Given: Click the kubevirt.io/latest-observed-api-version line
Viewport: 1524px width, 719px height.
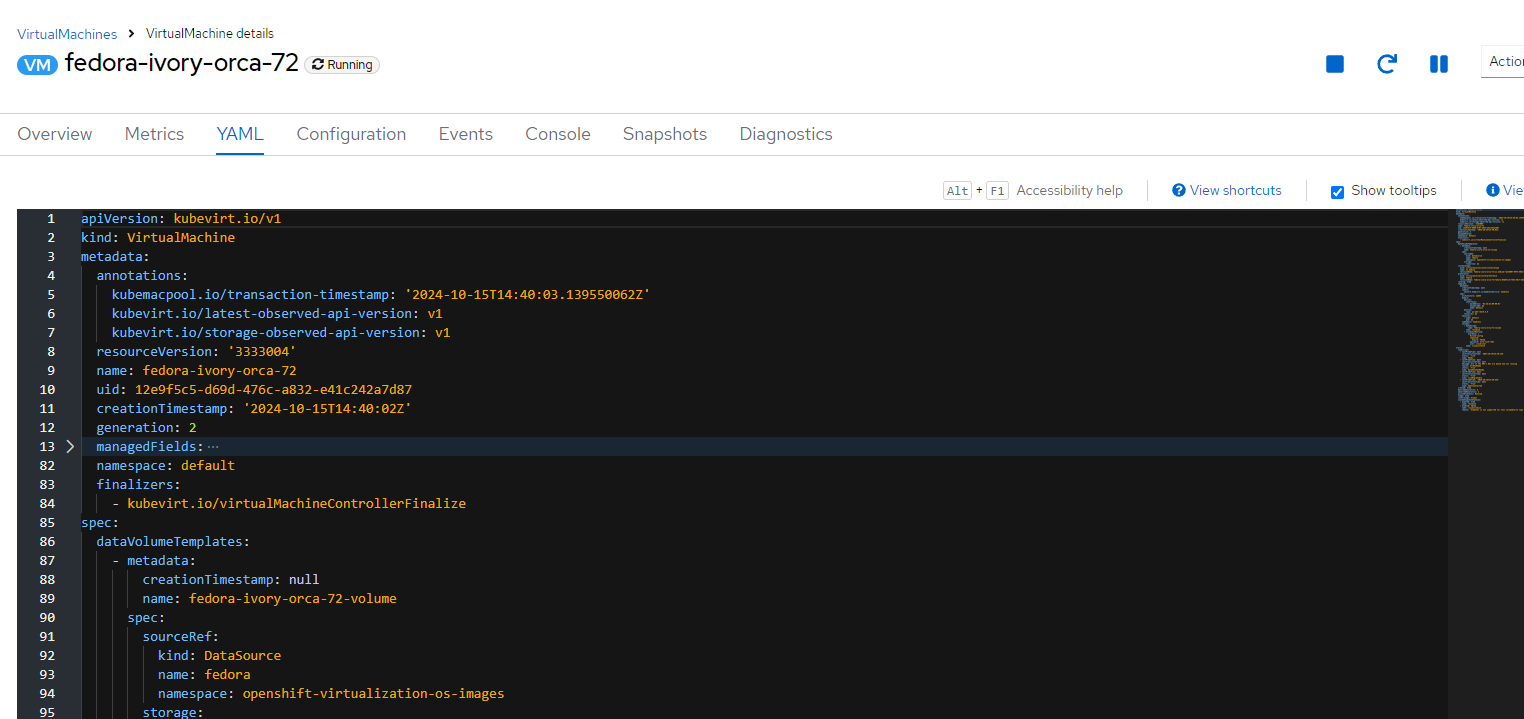Looking at the screenshot, I should [277, 314].
